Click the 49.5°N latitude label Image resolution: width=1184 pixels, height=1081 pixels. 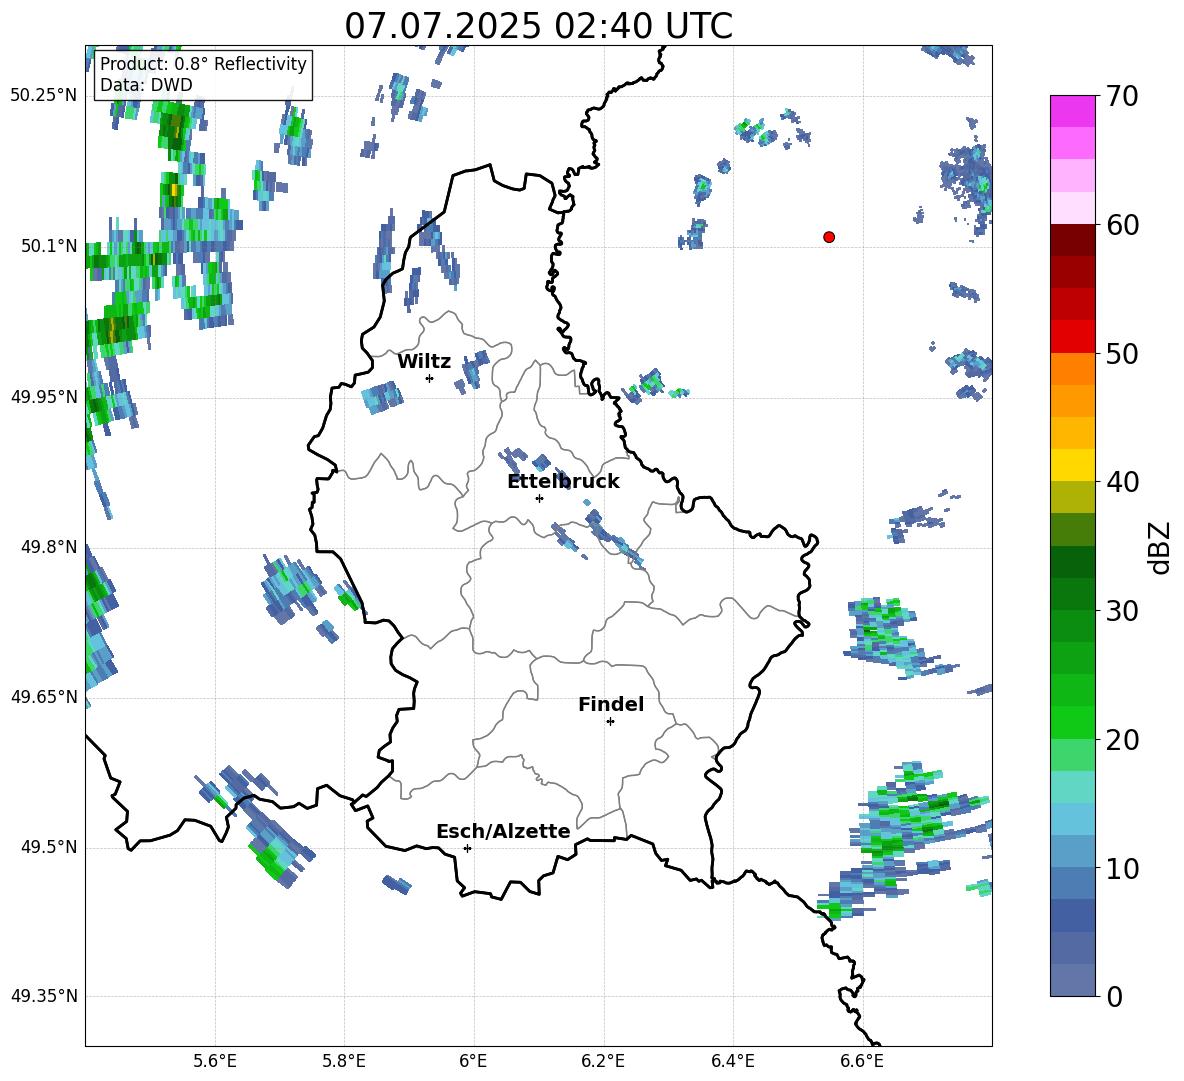49,847
